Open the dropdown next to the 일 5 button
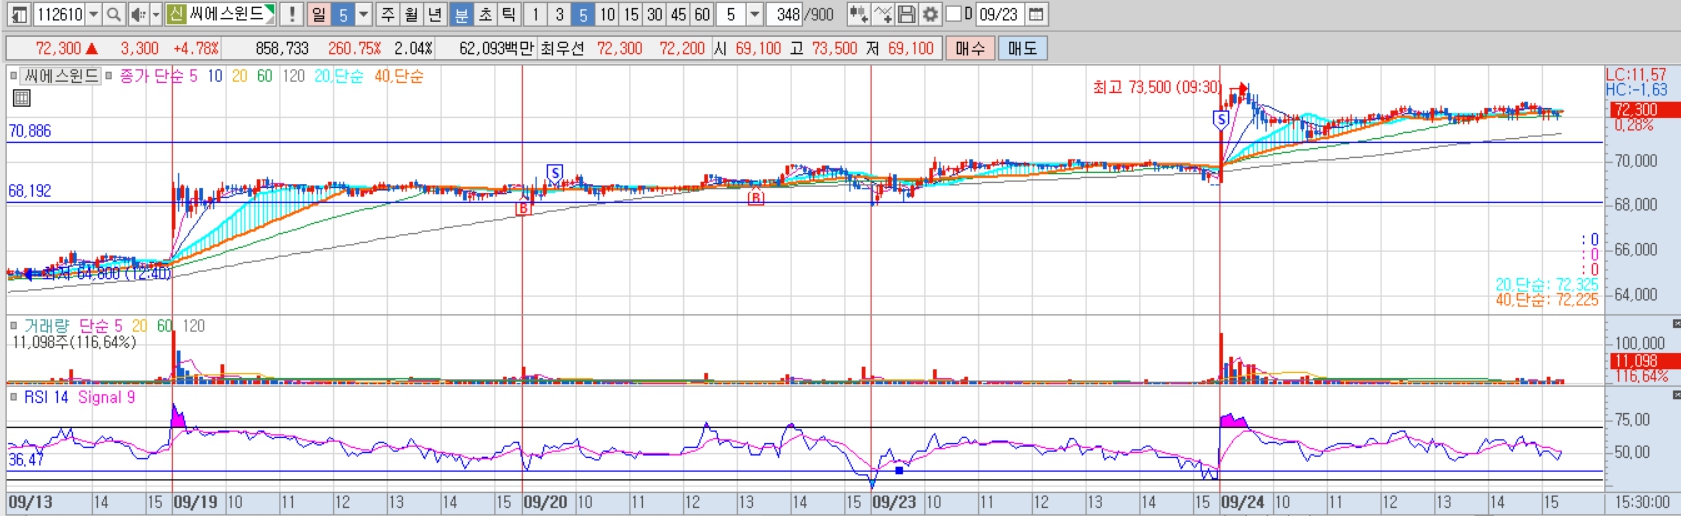This screenshot has width=1681, height=516. click(x=364, y=14)
